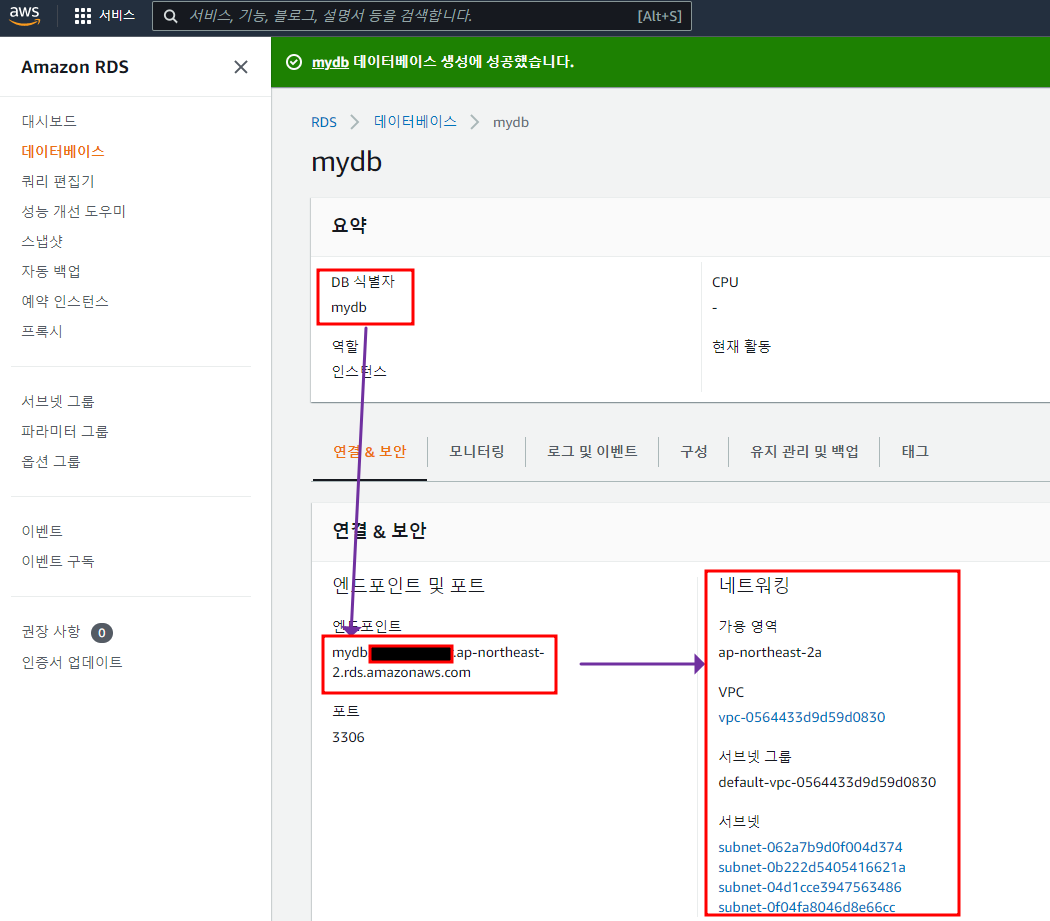Click availability zone ap-northeast-2a text
Image resolution: width=1050 pixels, height=921 pixels.
pos(769,652)
